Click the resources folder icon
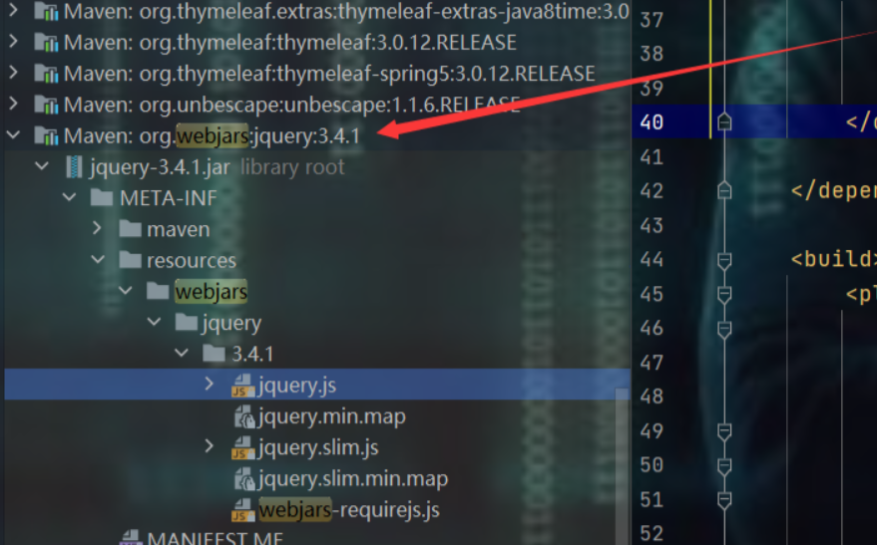This screenshot has height=545, width=877. tap(130, 260)
